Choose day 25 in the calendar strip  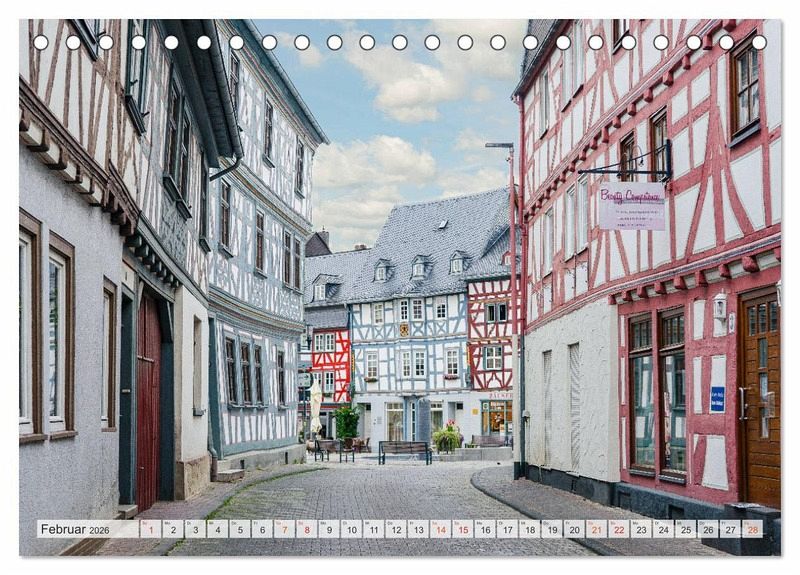point(685,529)
